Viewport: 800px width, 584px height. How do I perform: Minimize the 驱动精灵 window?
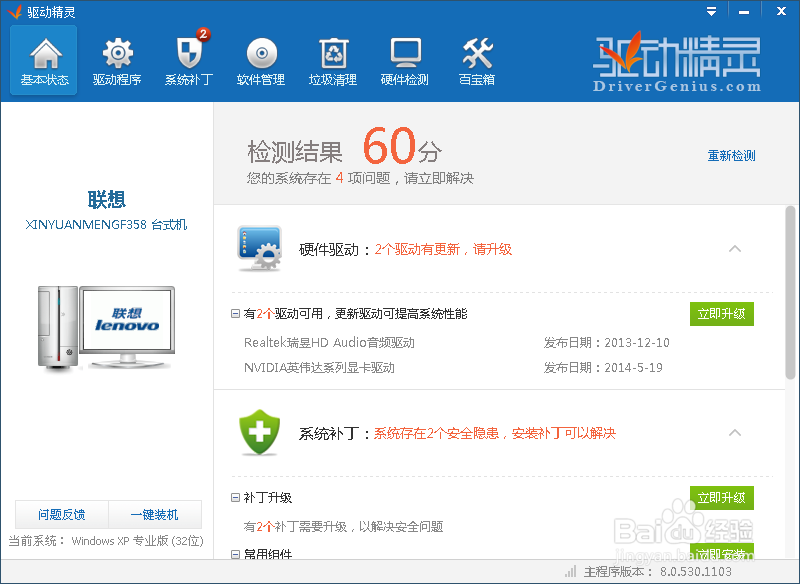pos(744,11)
